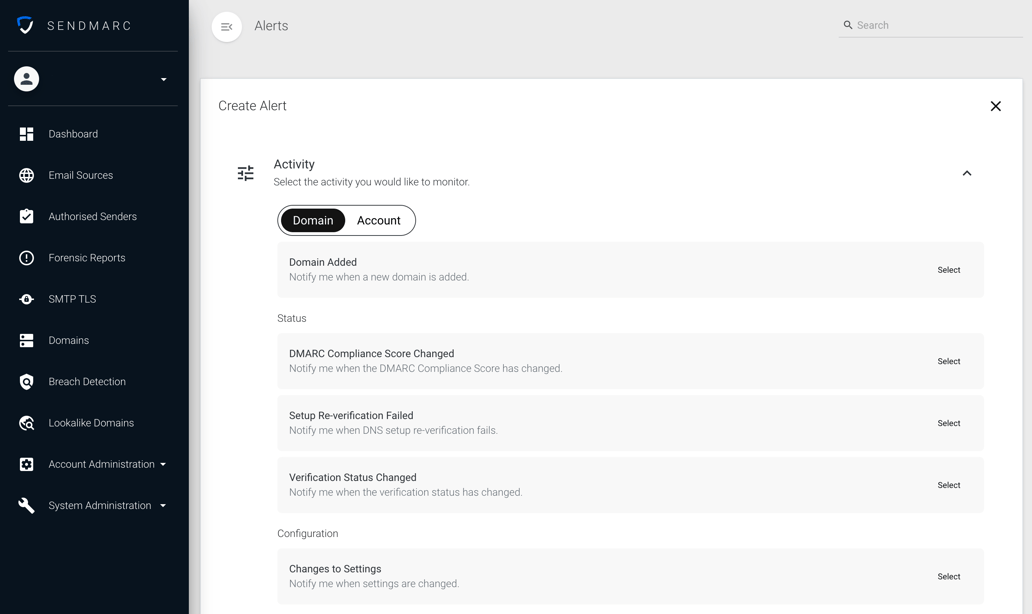Click the System Administration wrench icon
The height and width of the screenshot is (614, 1032).
click(x=26, y=505)
